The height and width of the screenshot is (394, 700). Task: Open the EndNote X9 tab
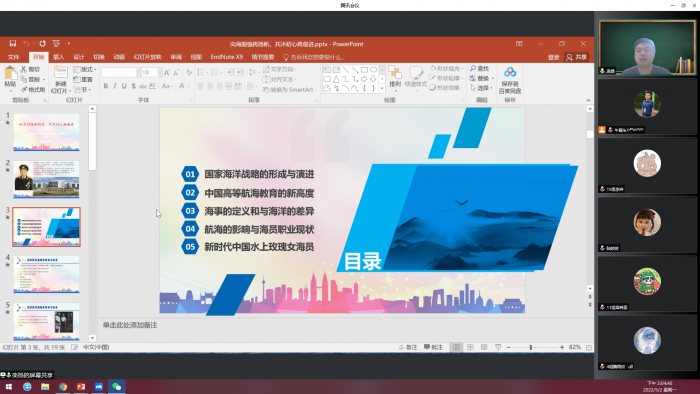coord(227,57)
